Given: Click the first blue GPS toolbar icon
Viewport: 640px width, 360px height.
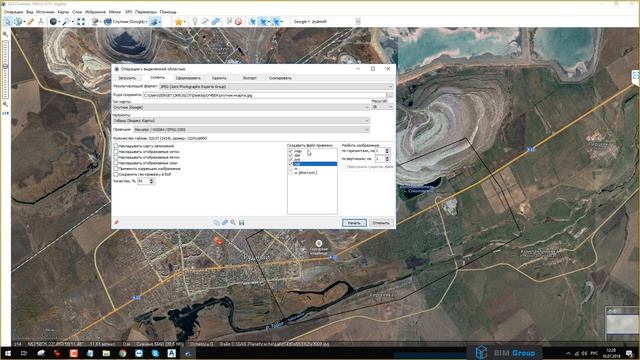Looking at the screenshot, I should pyautogui.click(x=252, y=22).
